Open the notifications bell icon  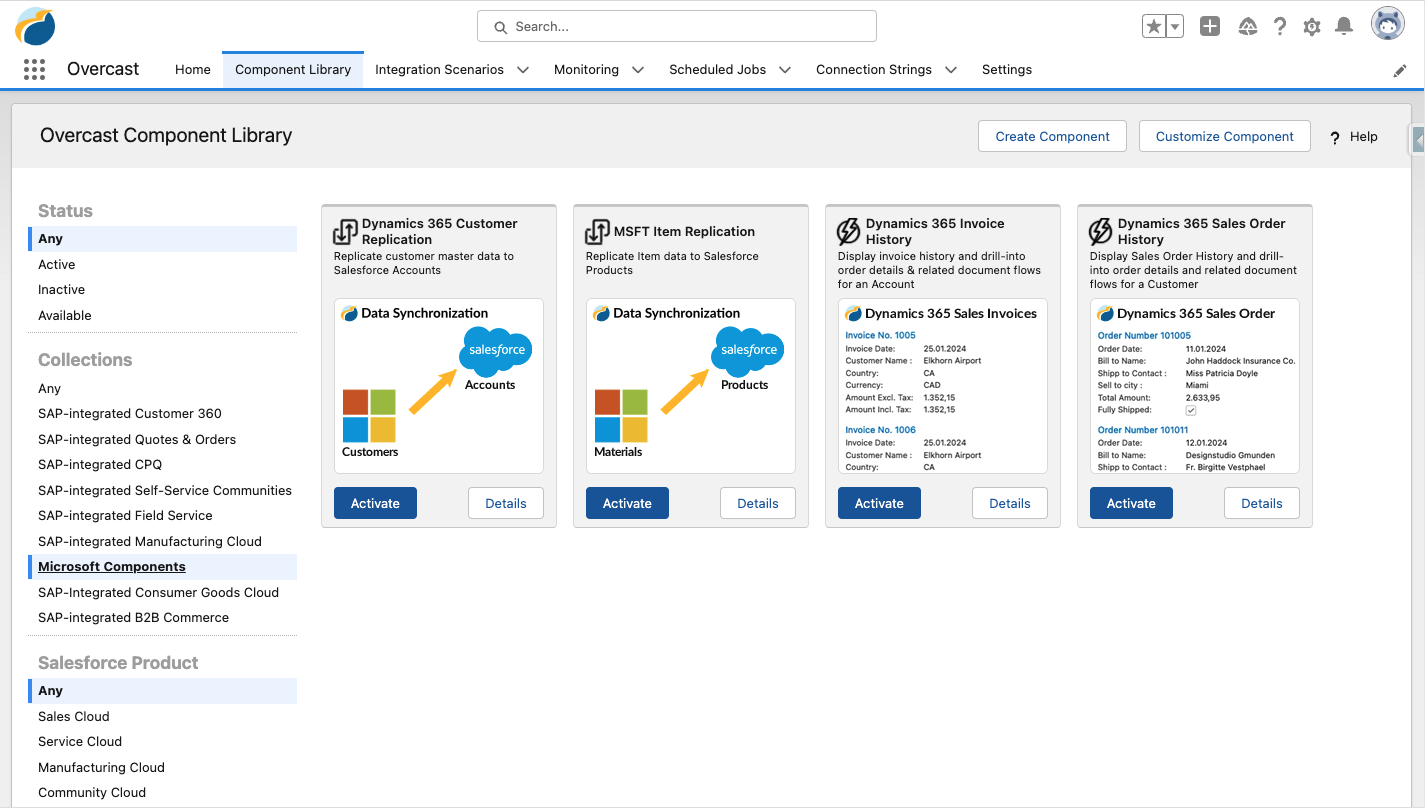[1345, 27]
